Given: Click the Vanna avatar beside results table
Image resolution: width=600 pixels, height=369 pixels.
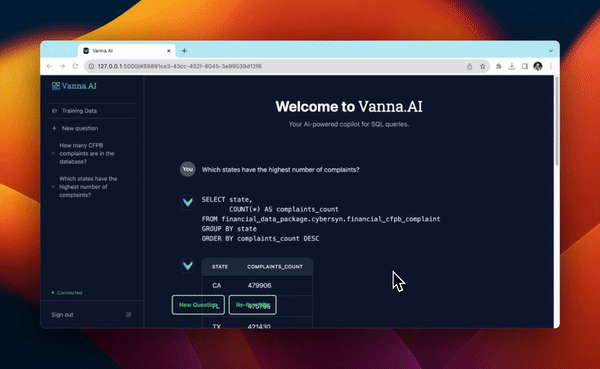Looking at the screenshot, I should [x=188, y=265].
